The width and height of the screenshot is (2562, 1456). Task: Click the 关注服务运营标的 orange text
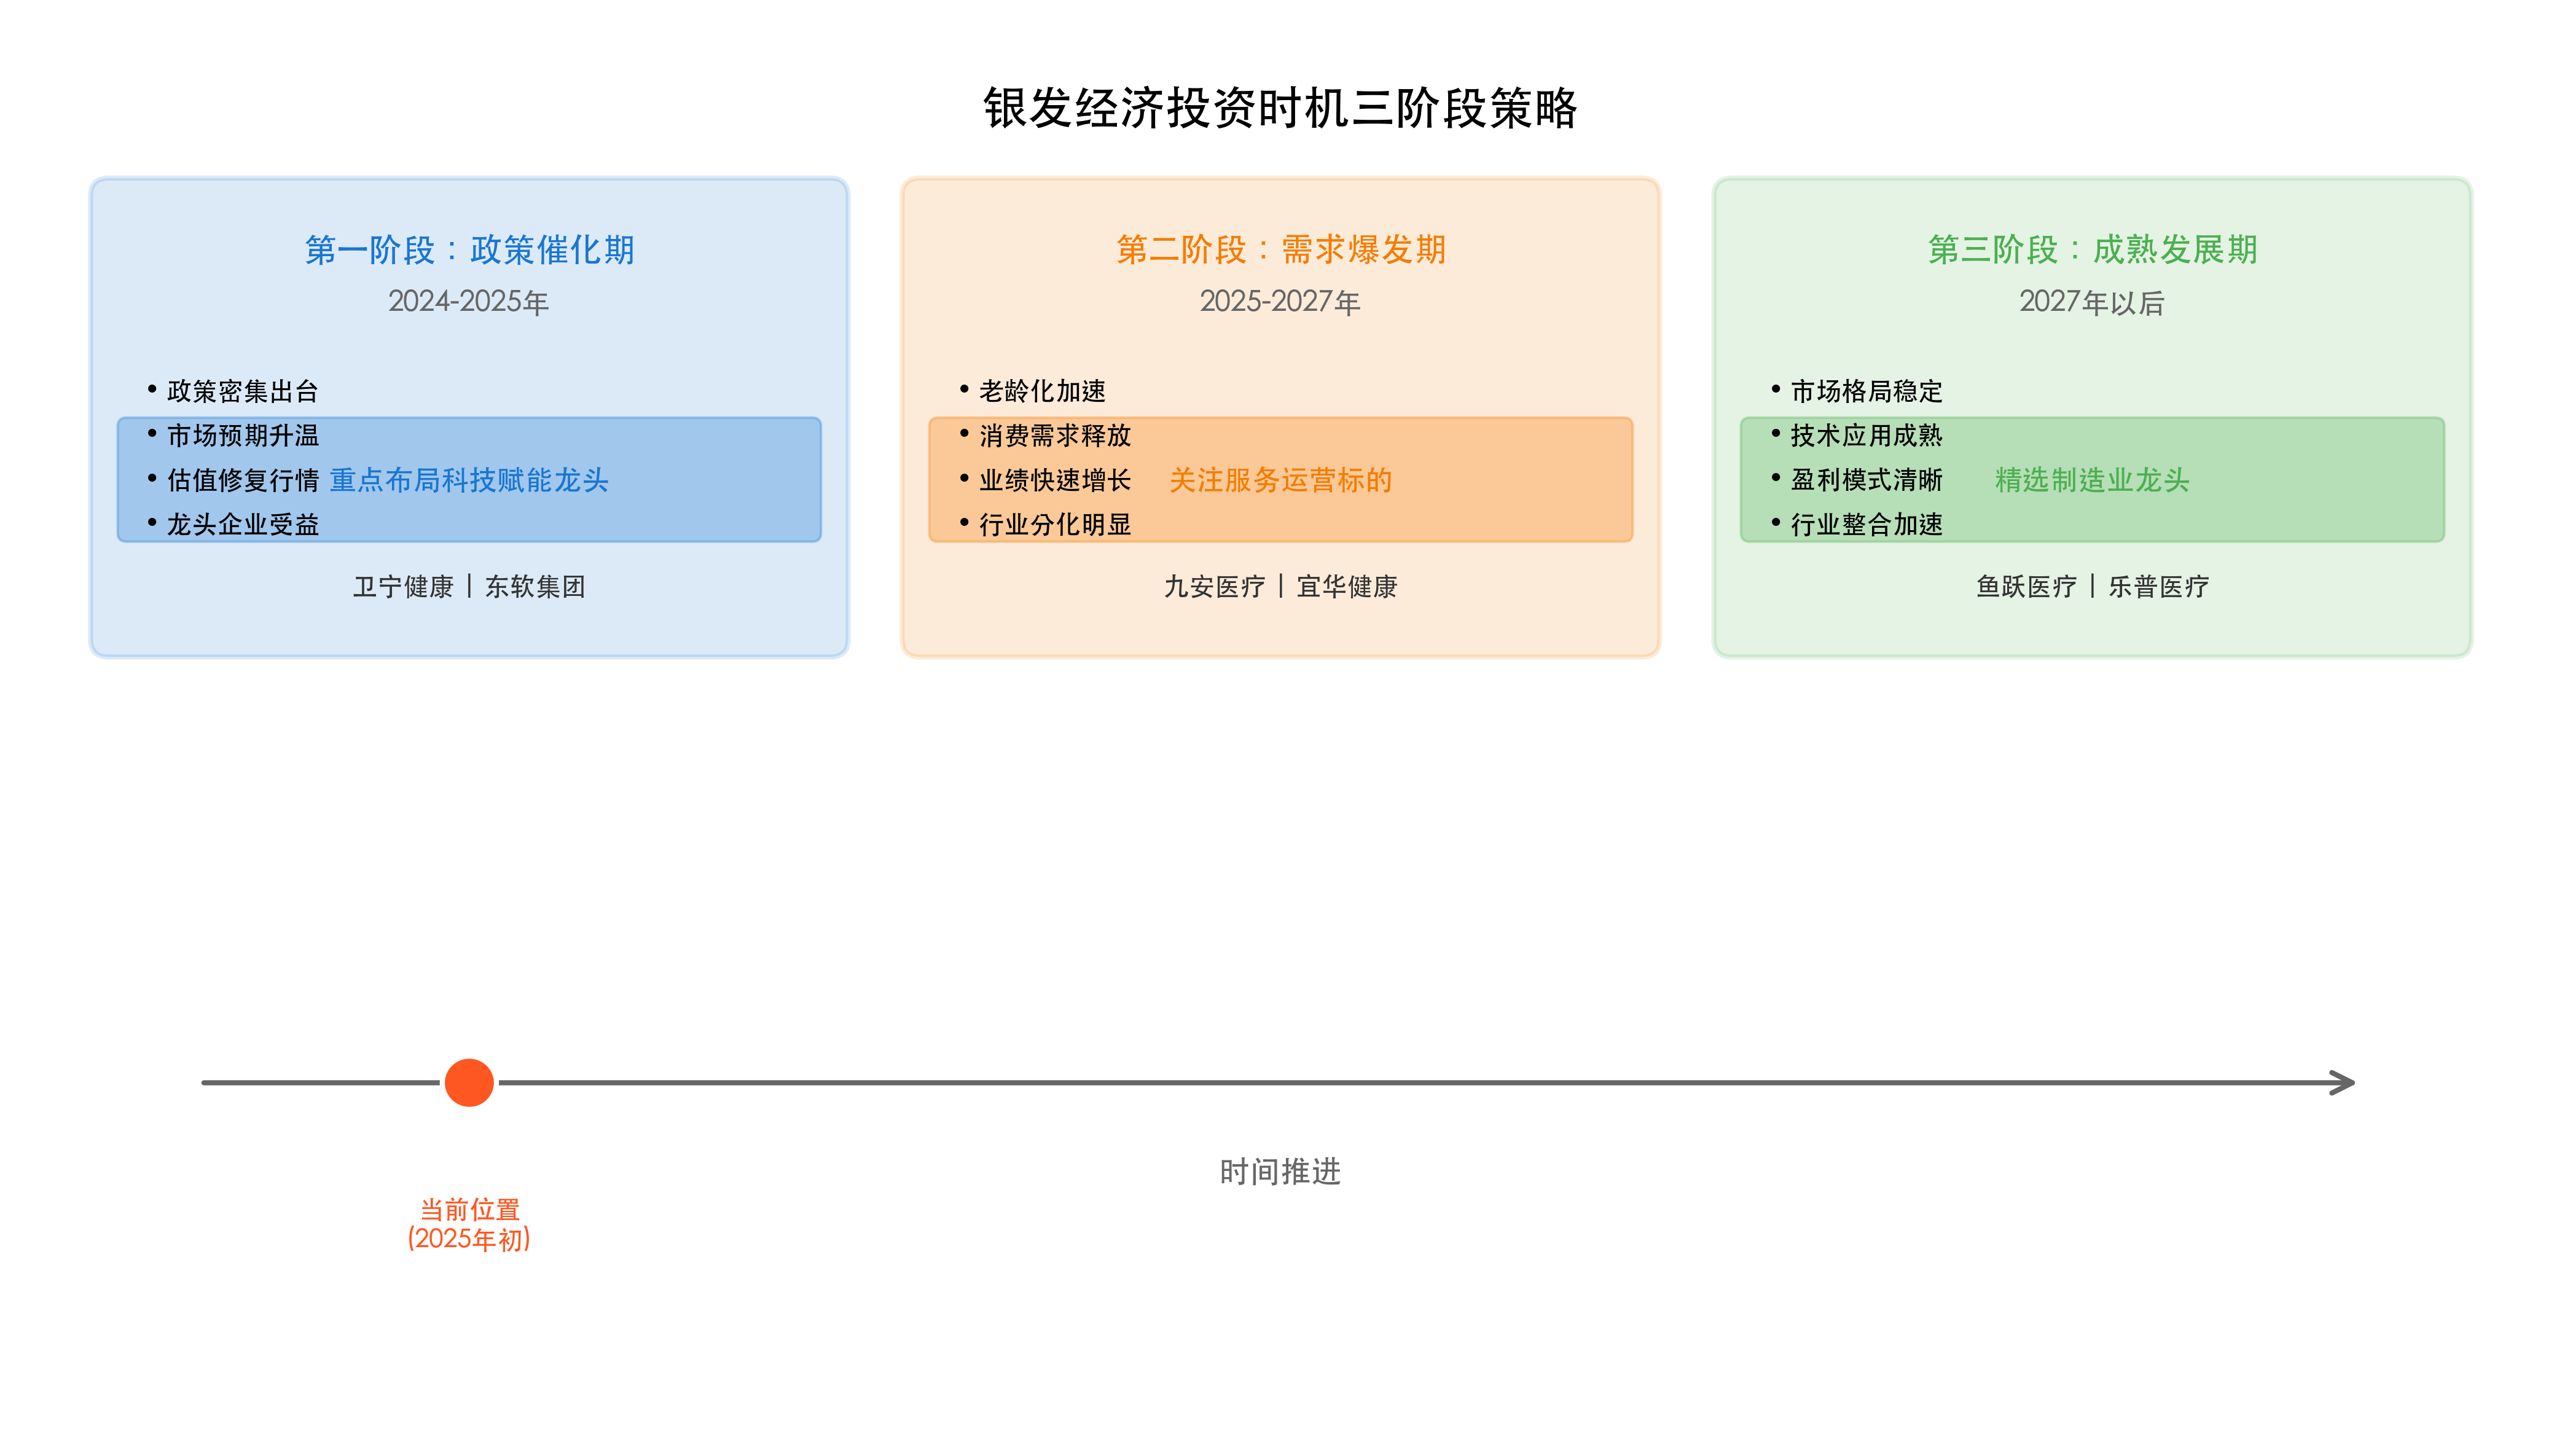(1280, 481)
